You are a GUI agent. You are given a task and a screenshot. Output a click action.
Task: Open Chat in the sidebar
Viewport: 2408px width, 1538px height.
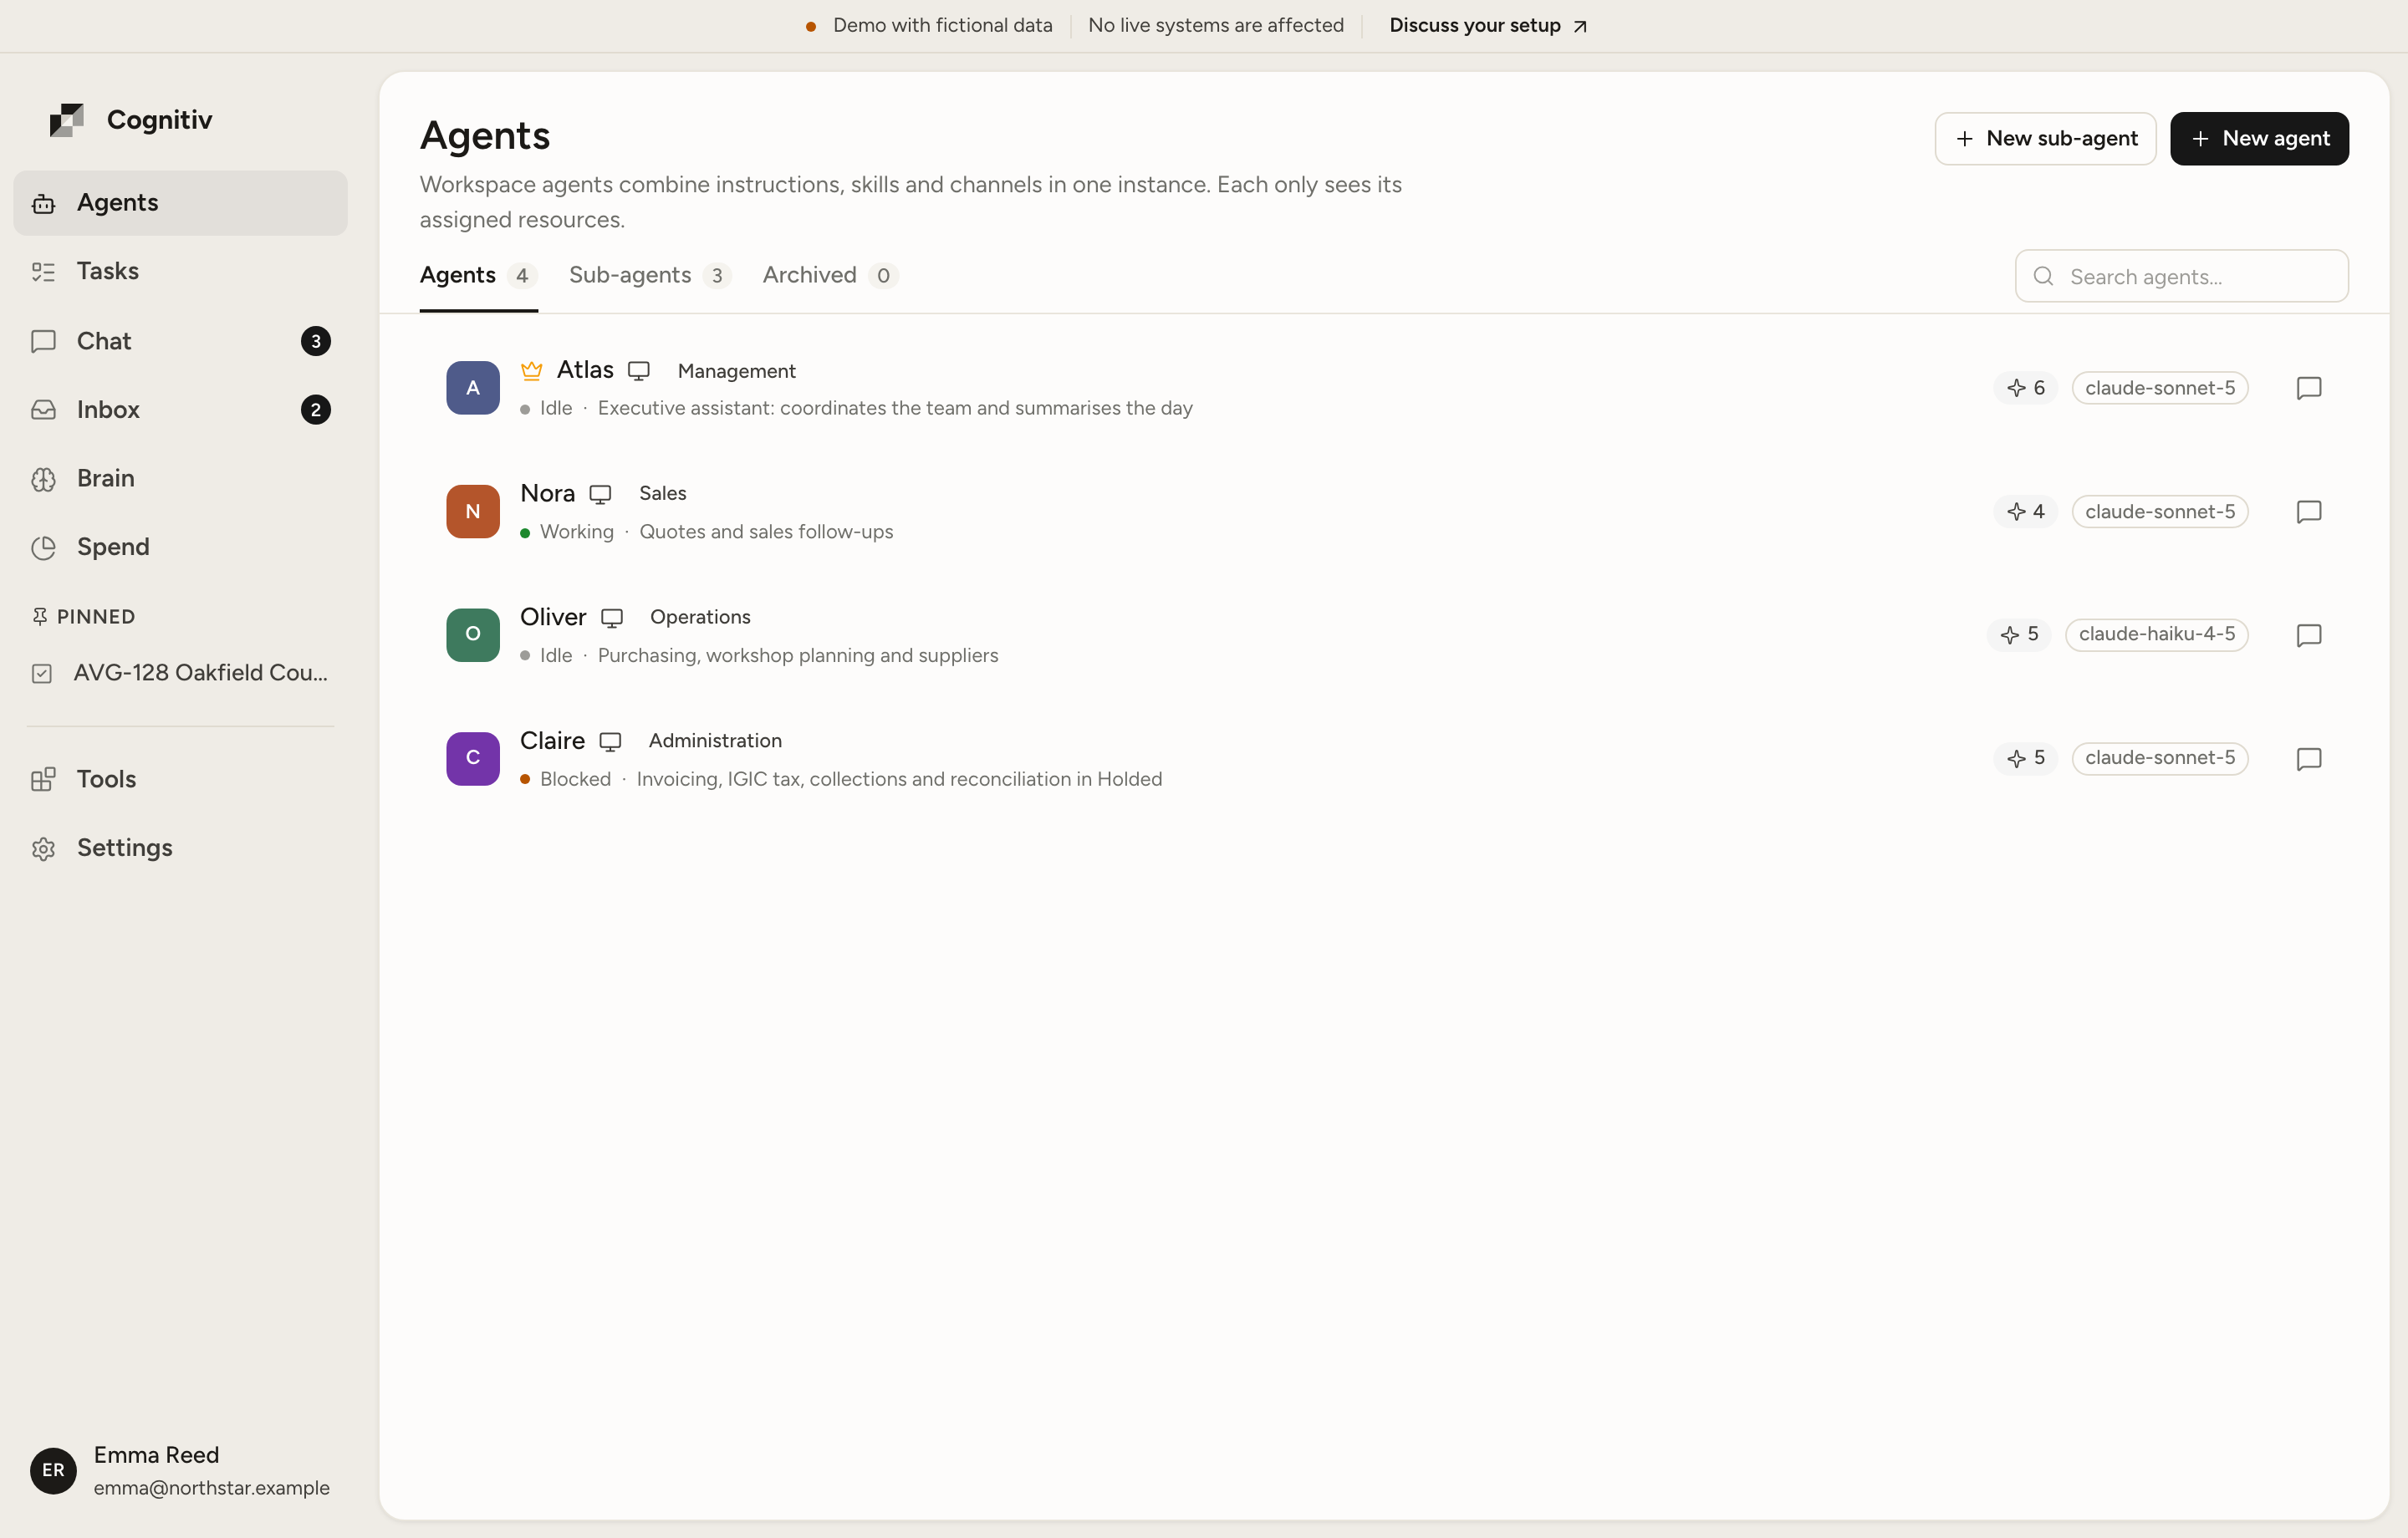(180, 341)
